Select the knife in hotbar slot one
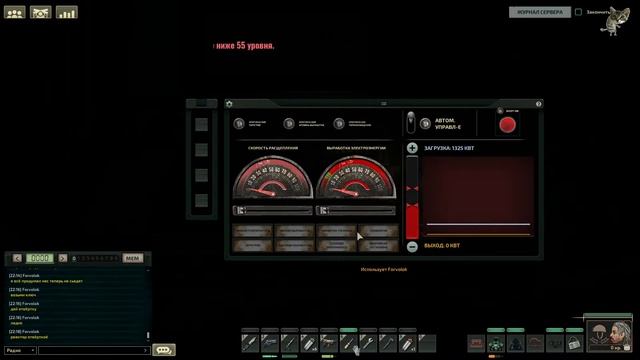 pyautogui.click(x=250, y=343)
